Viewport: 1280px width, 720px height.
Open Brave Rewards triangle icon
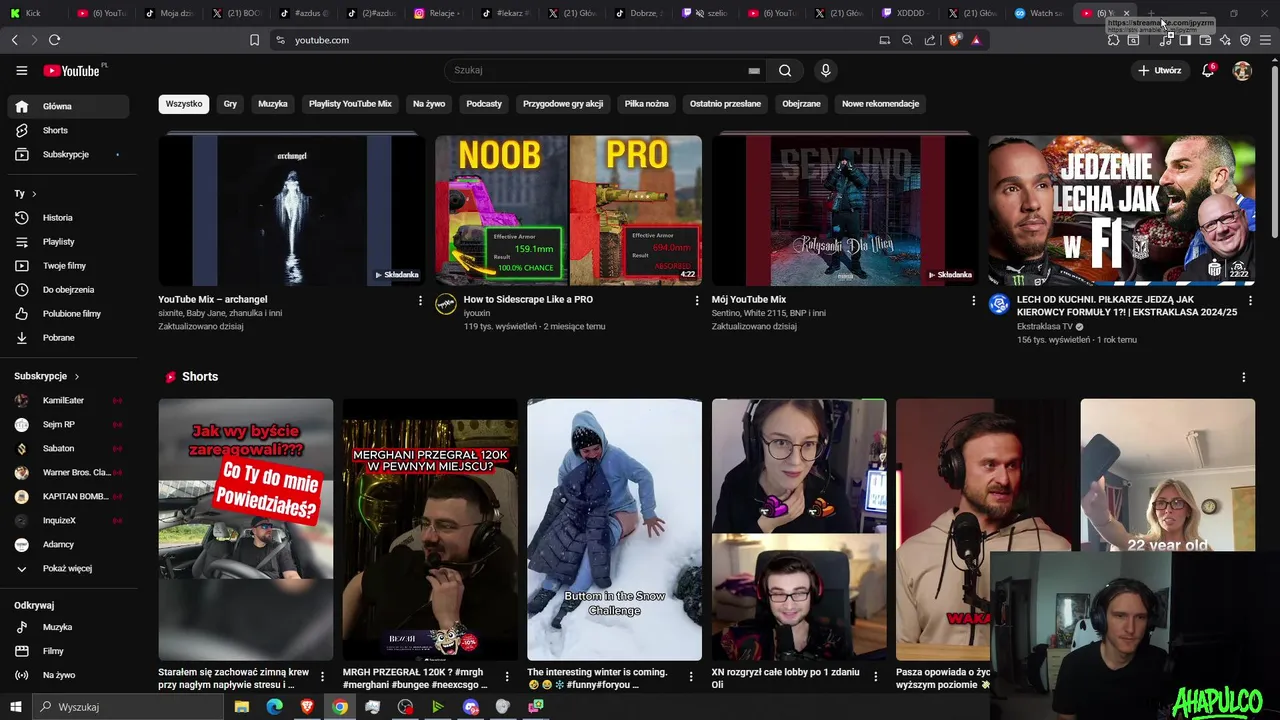tap(976, 40)
